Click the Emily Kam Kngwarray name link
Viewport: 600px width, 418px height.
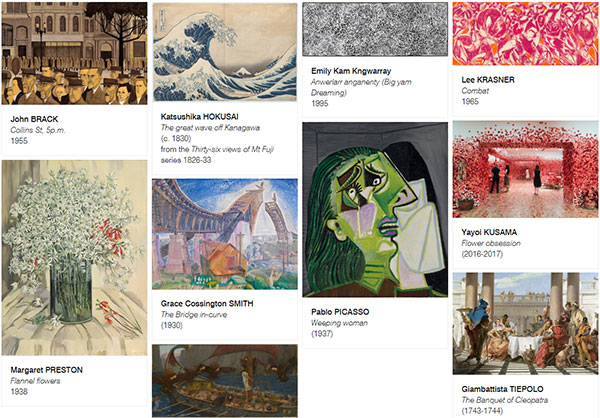tap(351, 71)
